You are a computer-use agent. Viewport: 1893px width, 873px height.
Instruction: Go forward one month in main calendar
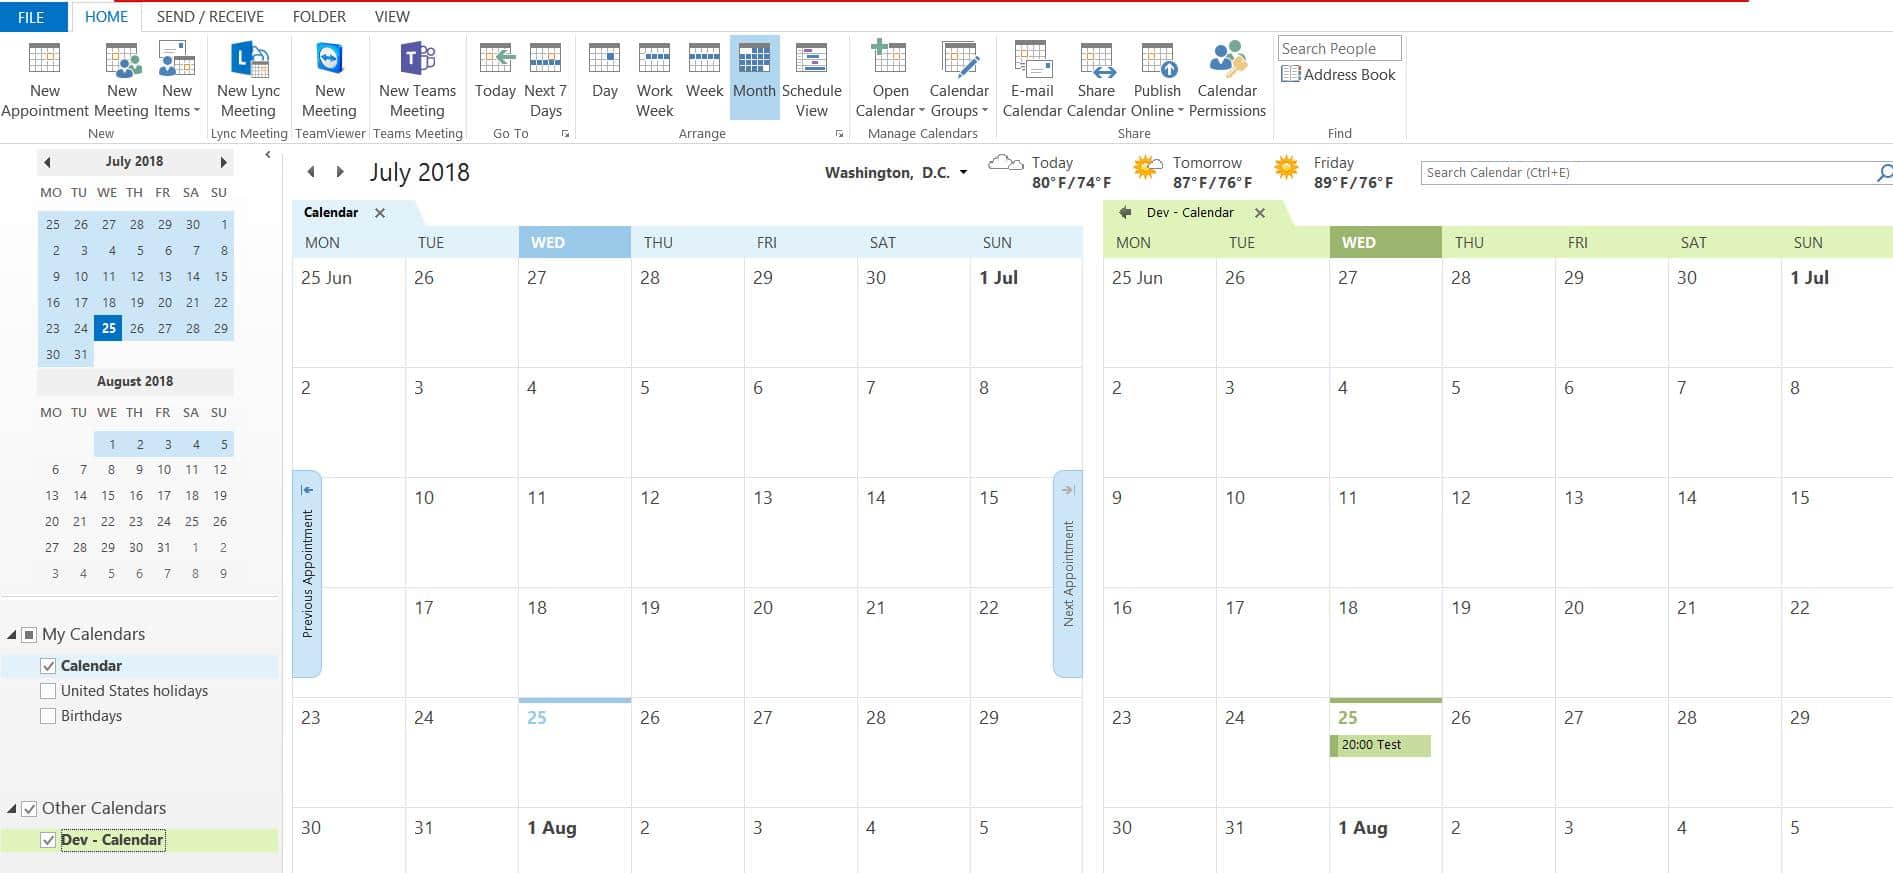[x=340, y=172]
